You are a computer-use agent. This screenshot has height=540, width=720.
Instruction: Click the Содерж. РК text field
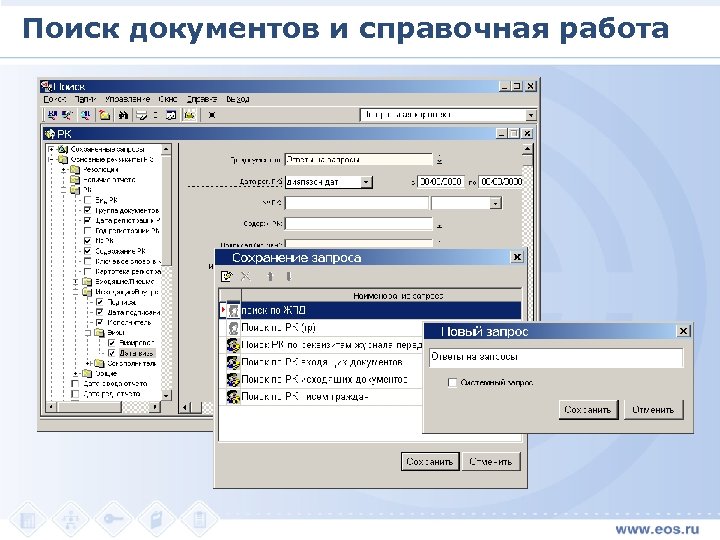(359, 224)
